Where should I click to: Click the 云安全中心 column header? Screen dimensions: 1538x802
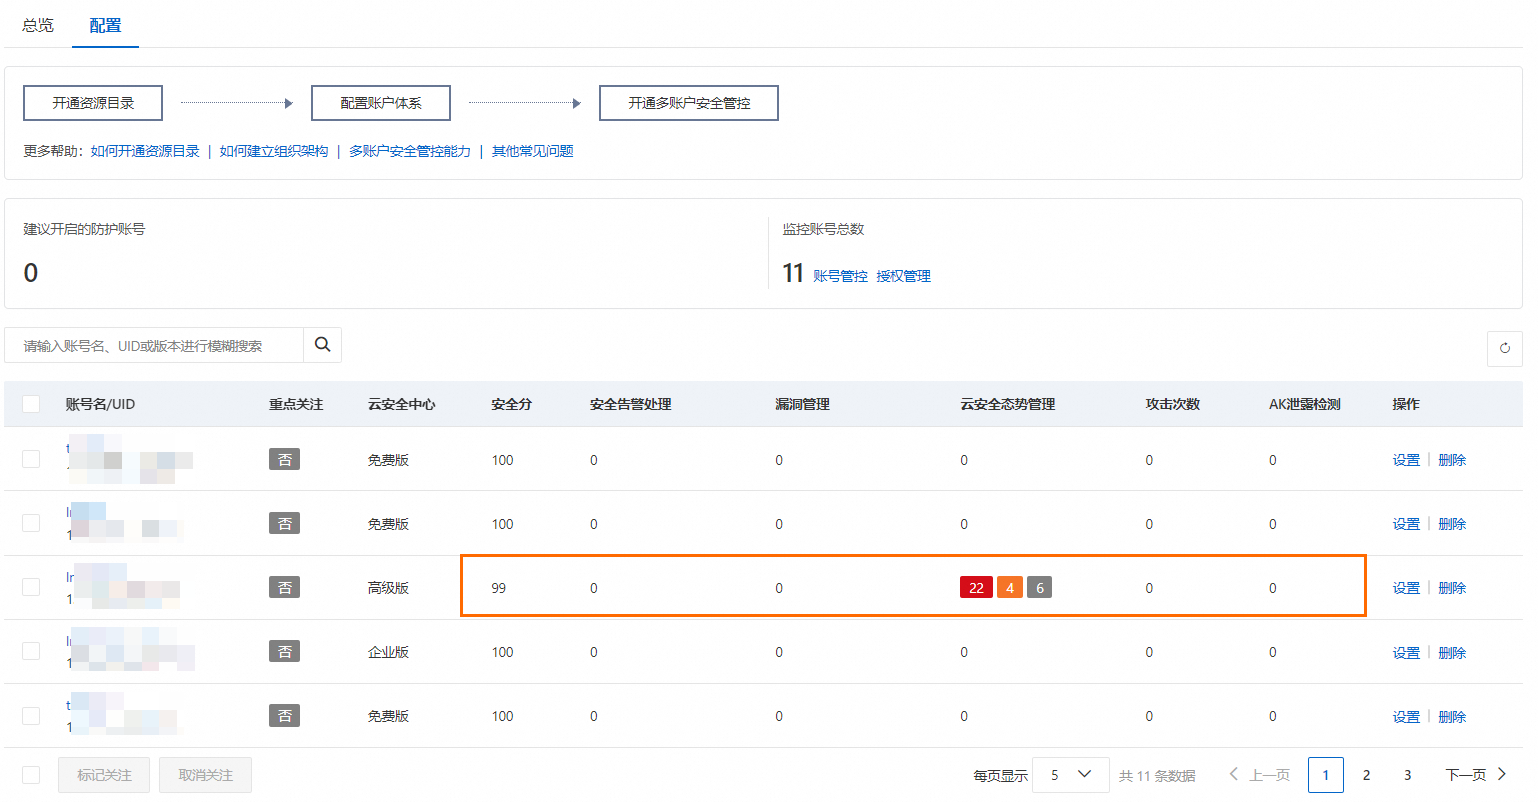coord(402,404)
